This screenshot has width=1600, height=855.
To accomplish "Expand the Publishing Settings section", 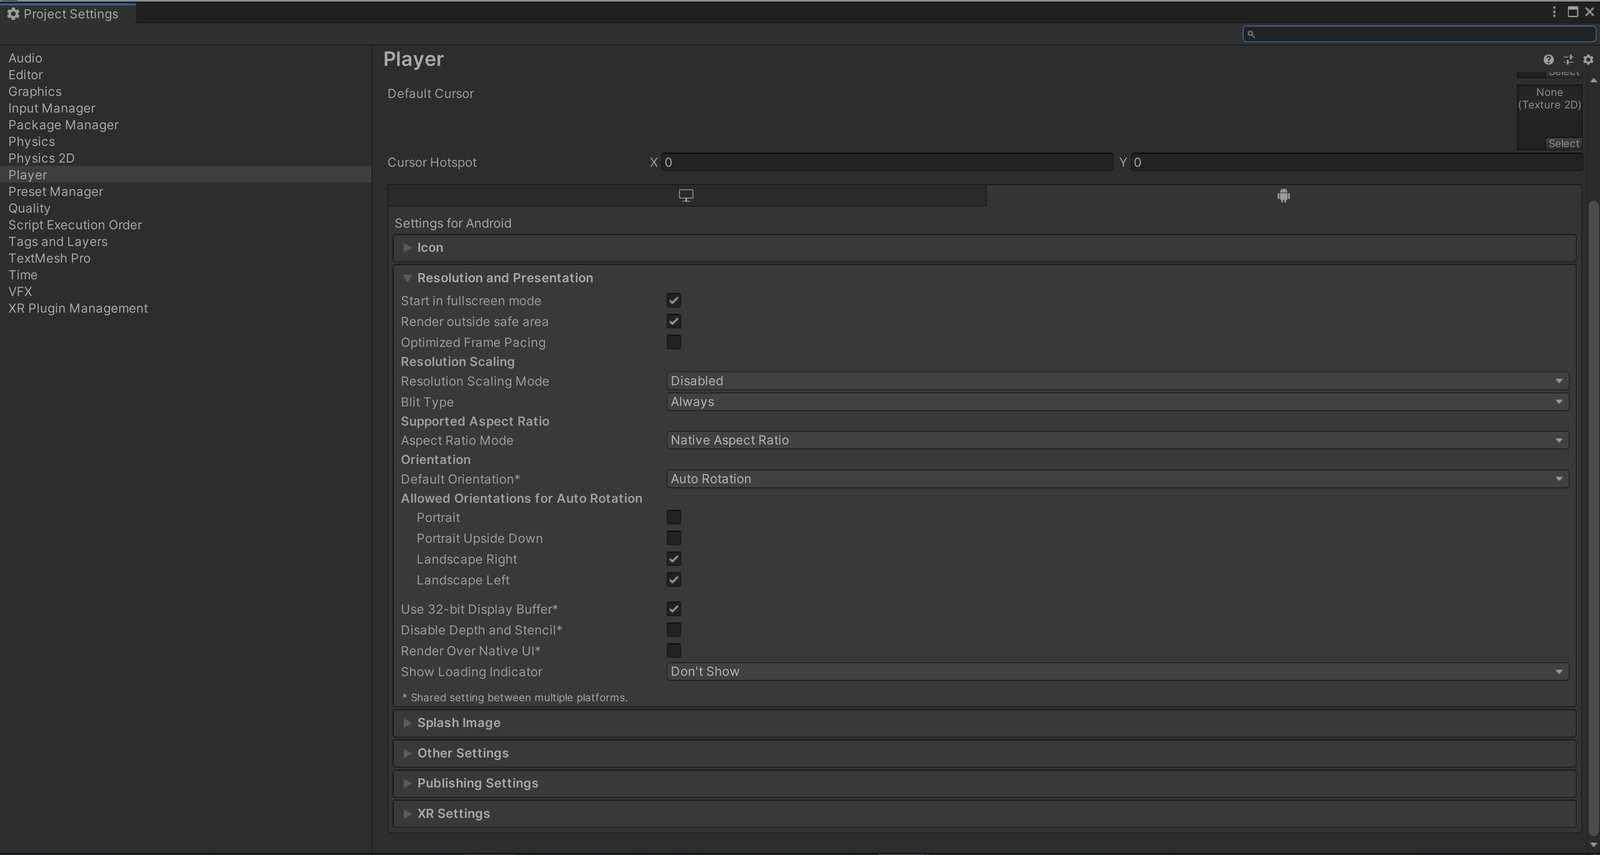I will click(985, 783).
